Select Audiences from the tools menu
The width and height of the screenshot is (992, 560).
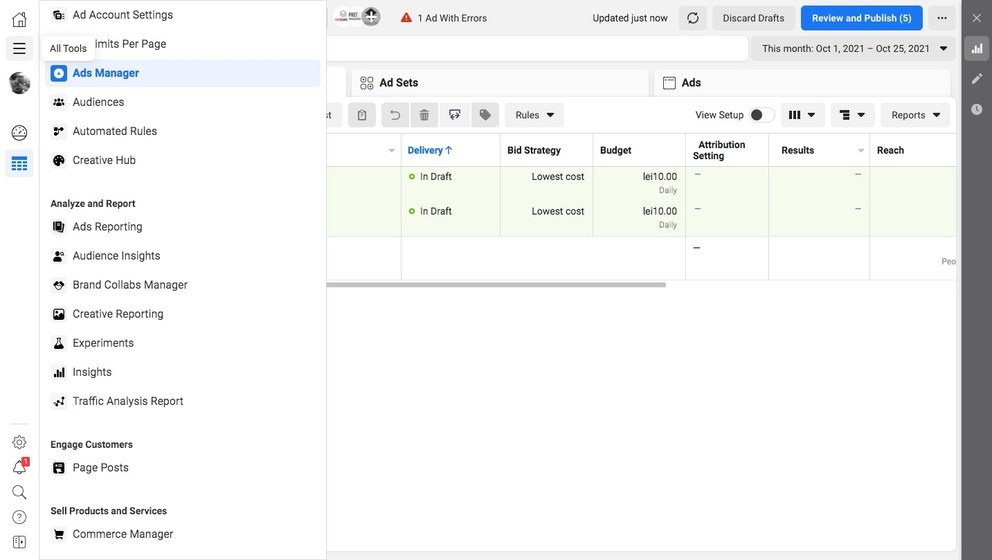[98, 102]
